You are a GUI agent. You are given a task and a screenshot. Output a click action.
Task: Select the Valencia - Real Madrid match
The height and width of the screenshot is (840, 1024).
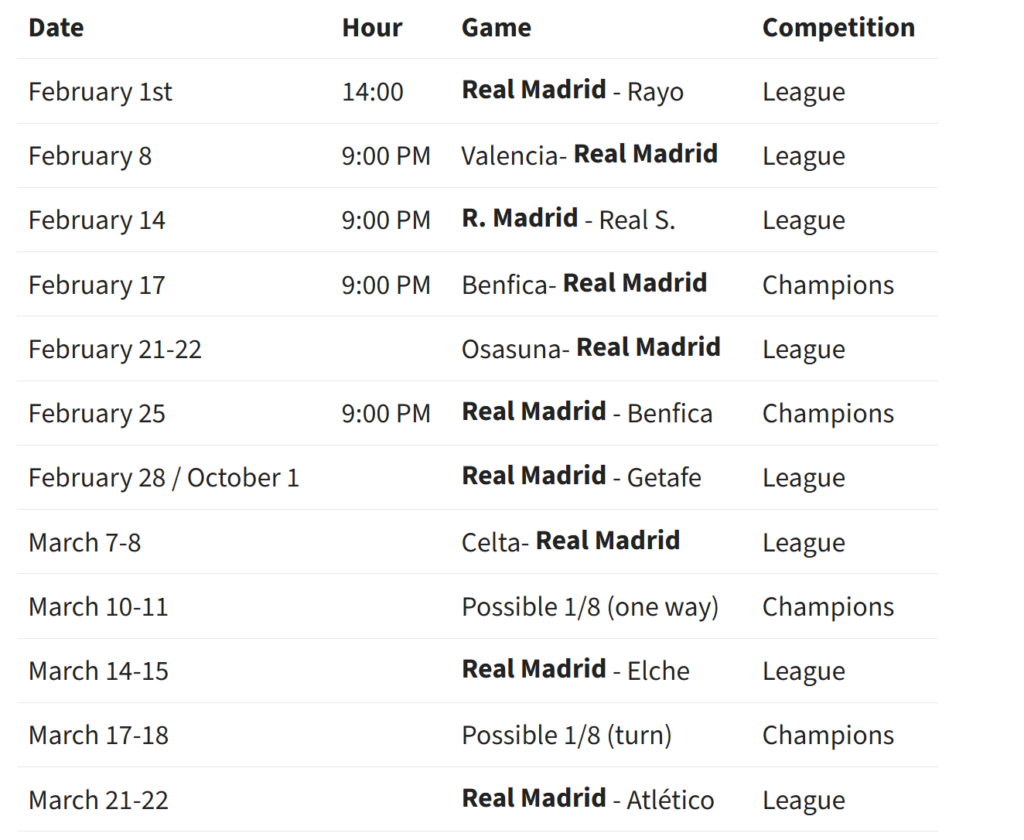click(589, 155)
